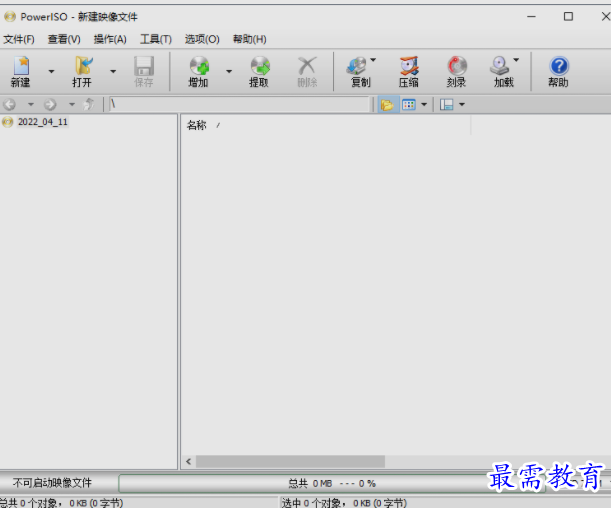Open the 工具(T) menu

pos(156,39)
